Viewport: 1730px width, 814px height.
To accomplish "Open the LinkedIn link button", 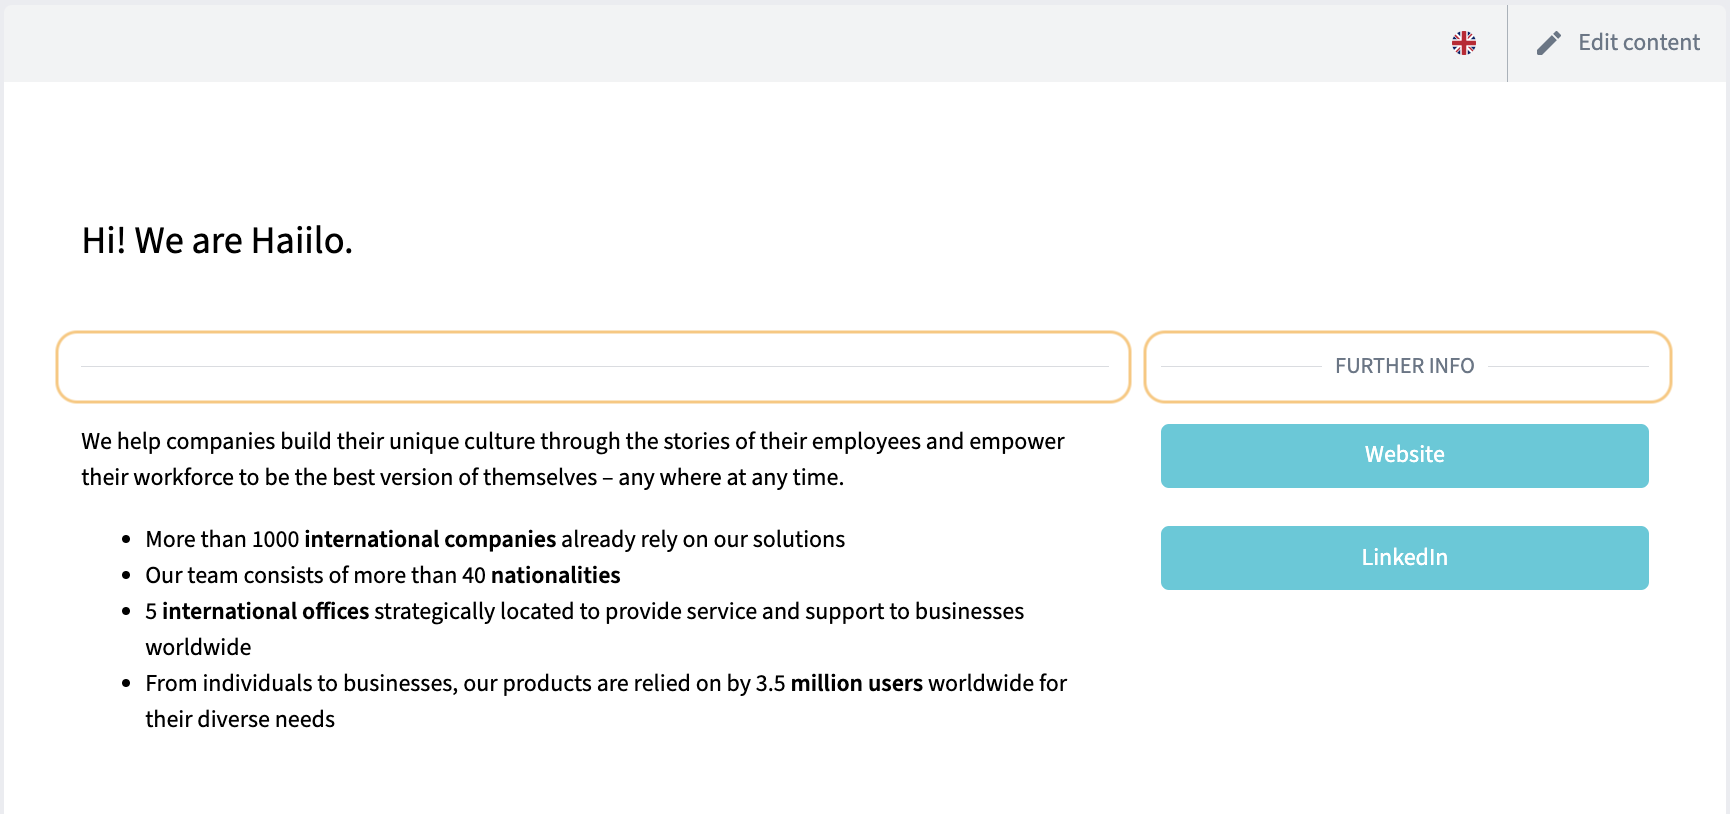I will [x=1404, y=558].
